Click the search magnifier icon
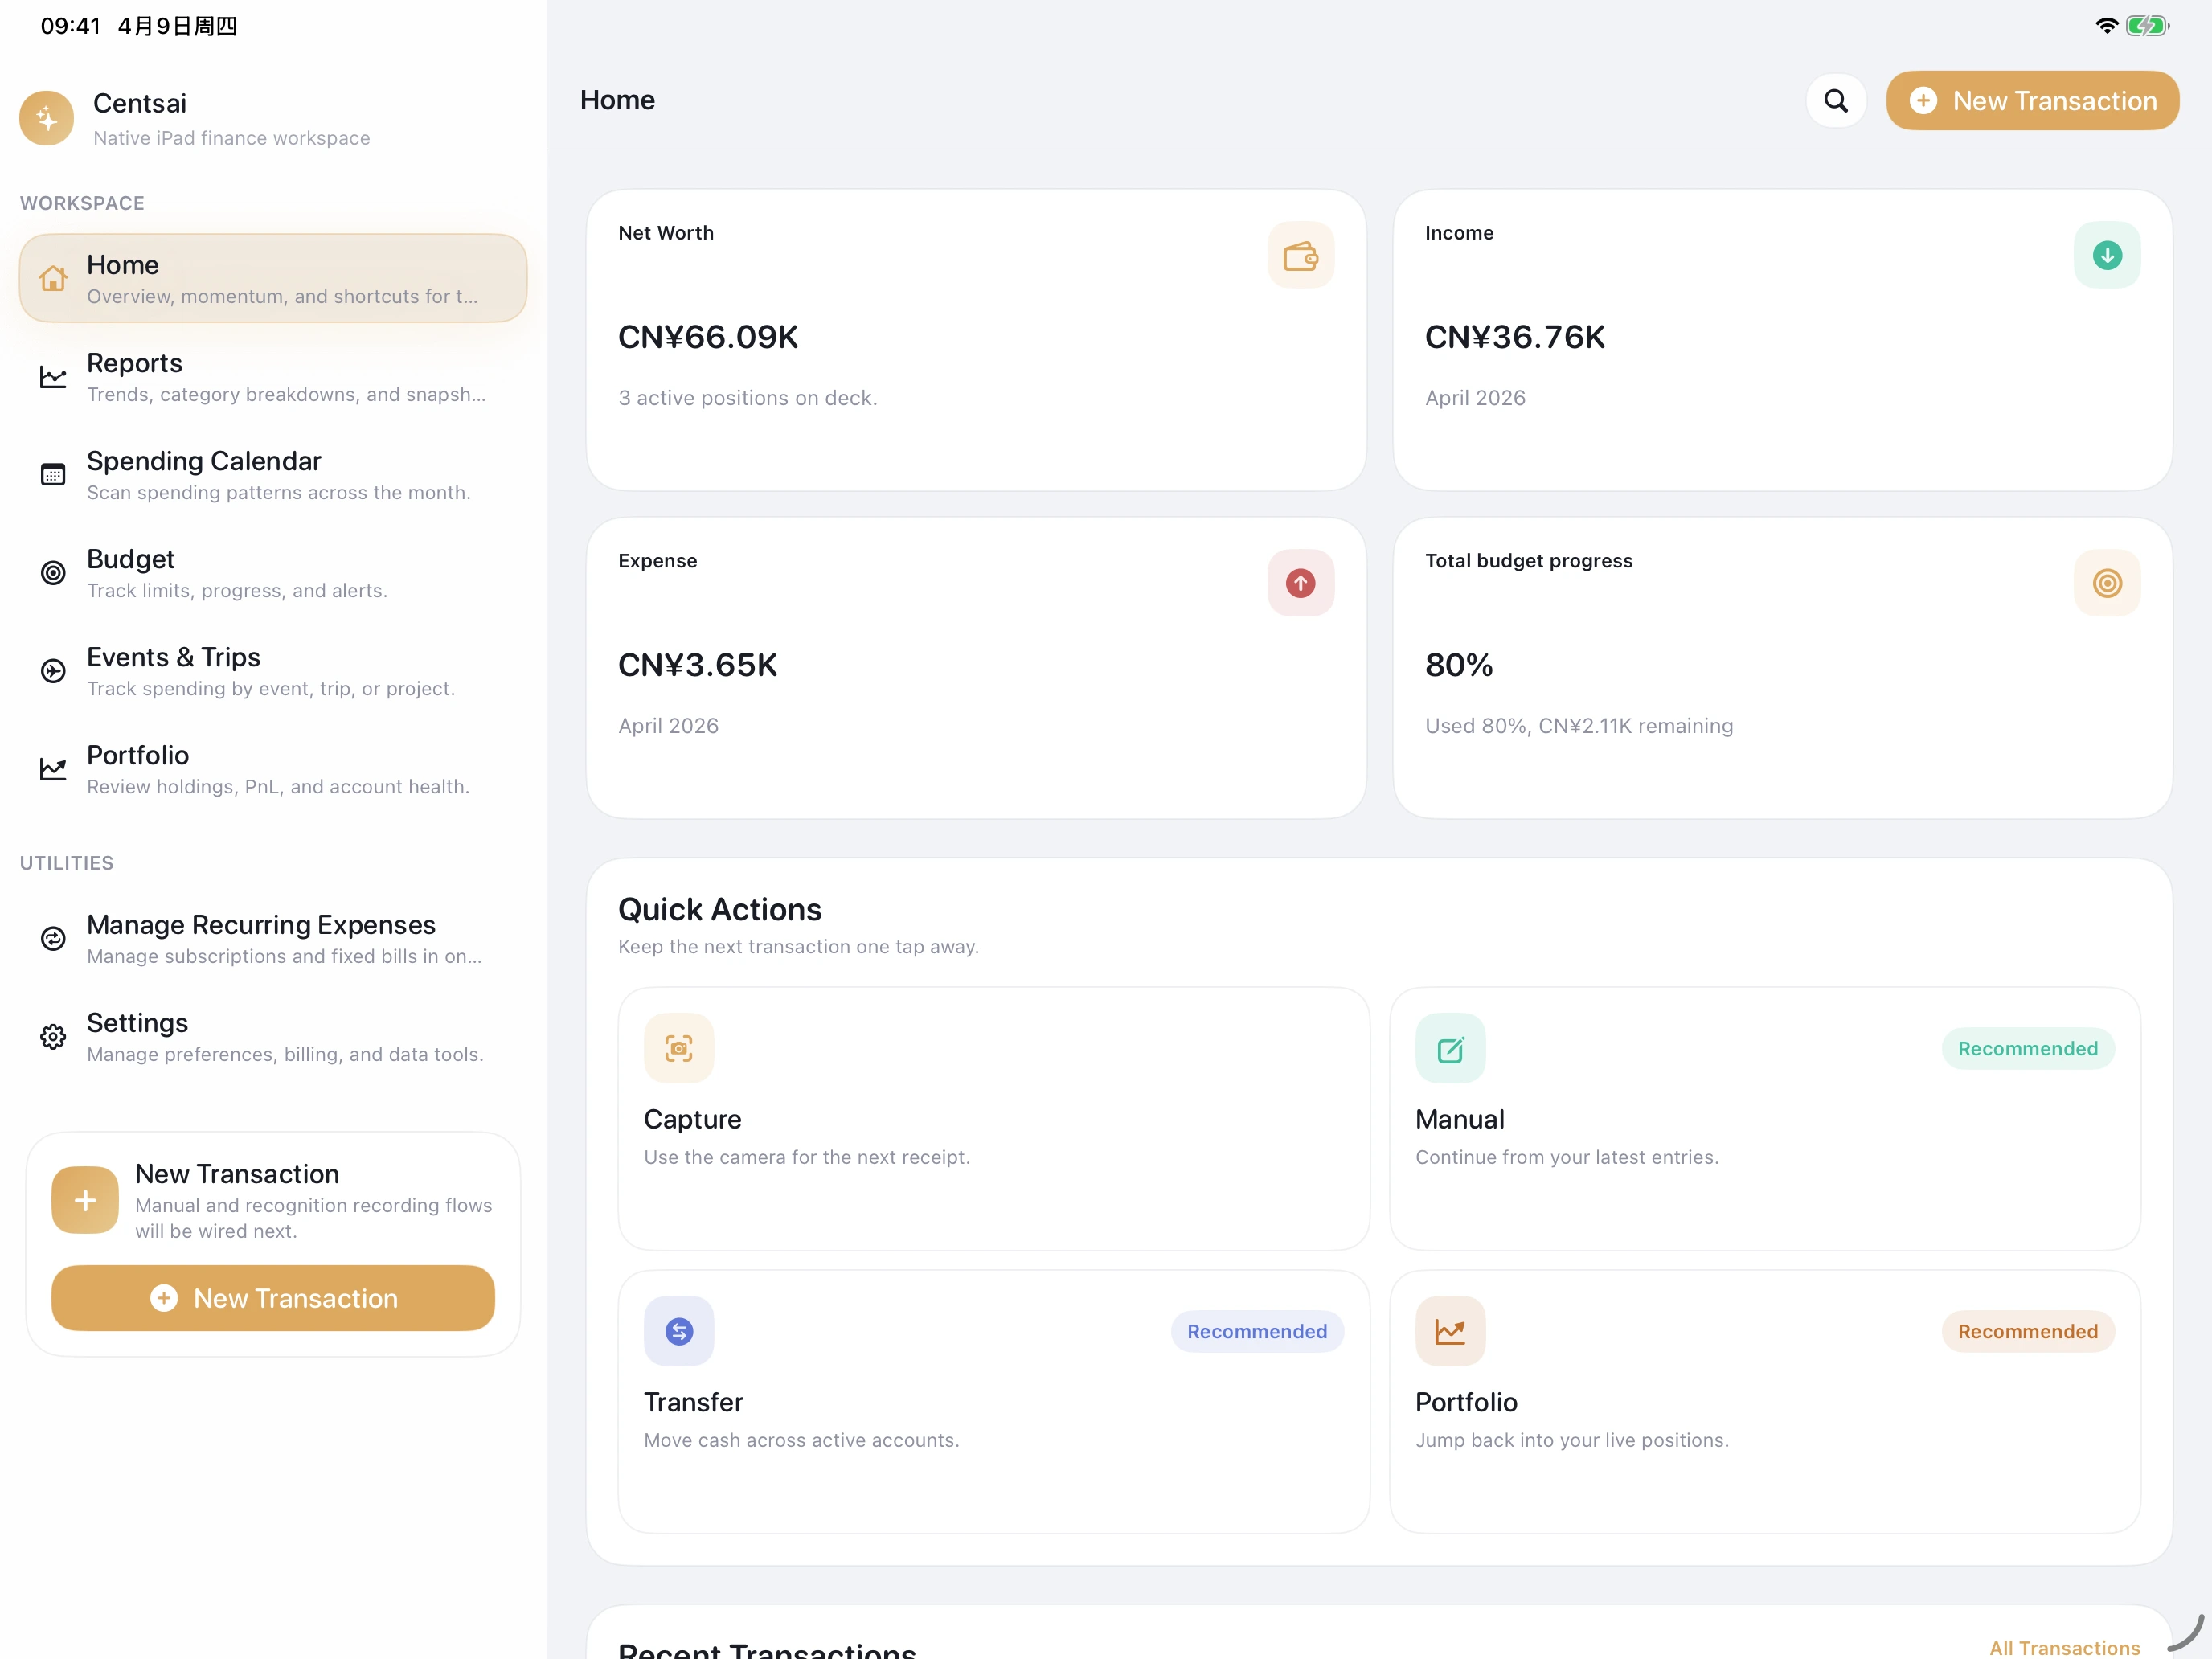The height and width of the screenshot is (1659, 2212). pyautogui.click(x=1836, y=100)
